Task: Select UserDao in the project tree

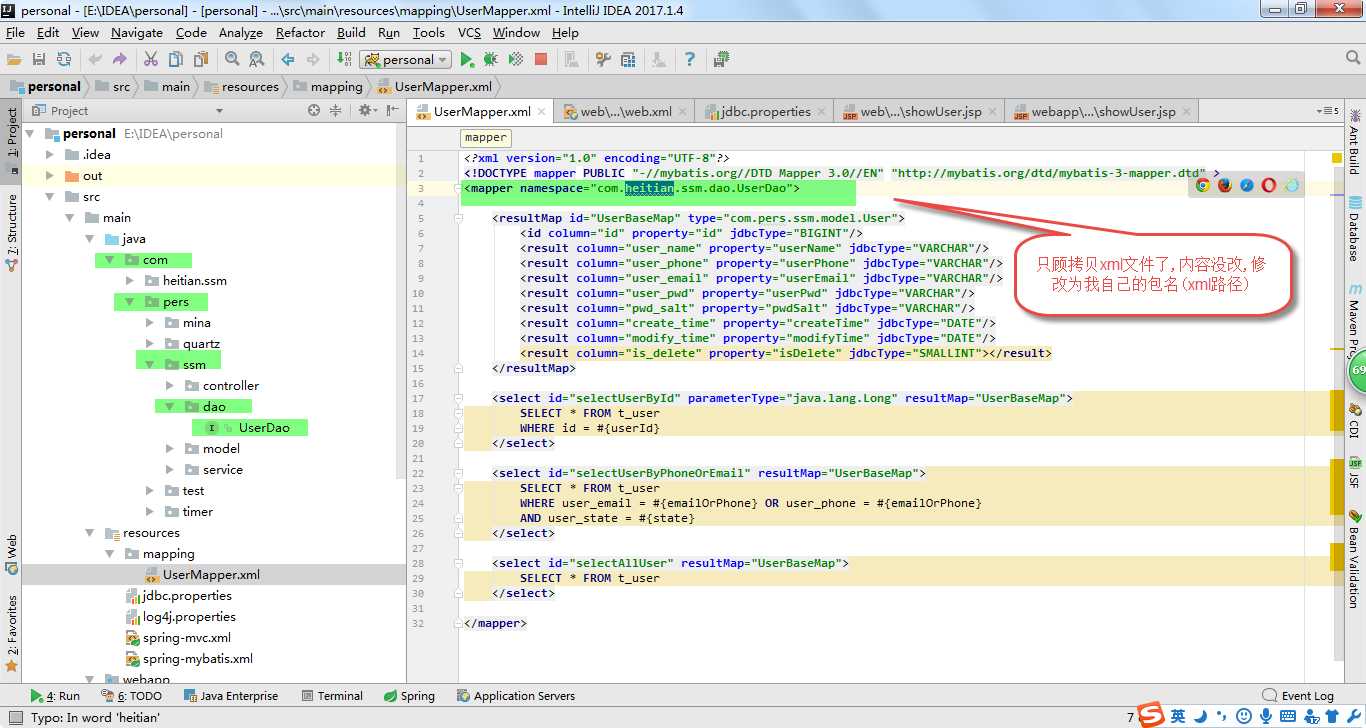Action: point(264,428)
